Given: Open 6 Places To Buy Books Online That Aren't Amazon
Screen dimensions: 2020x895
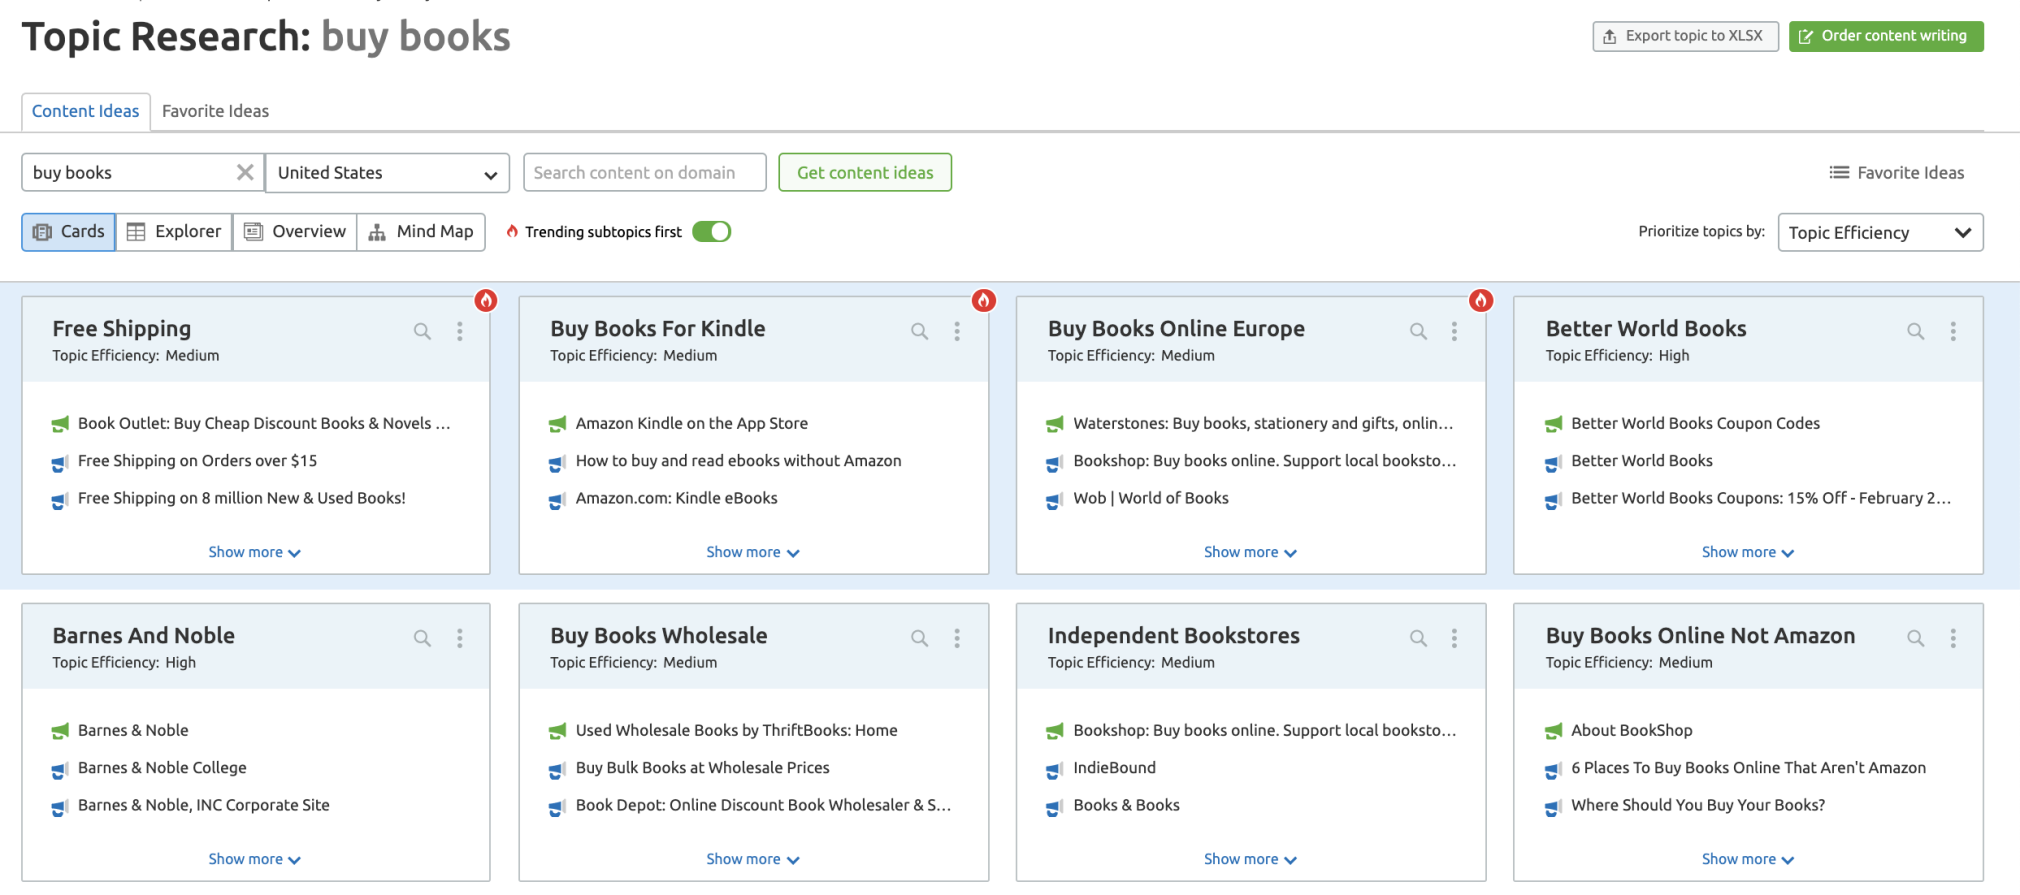Looking at the screenshot, I should point(1748,768).
